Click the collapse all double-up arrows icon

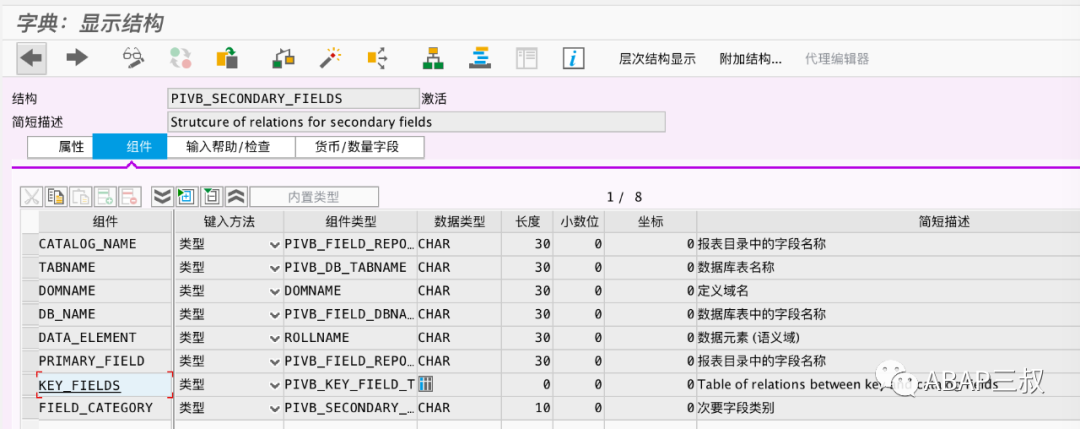click(236, 197)
